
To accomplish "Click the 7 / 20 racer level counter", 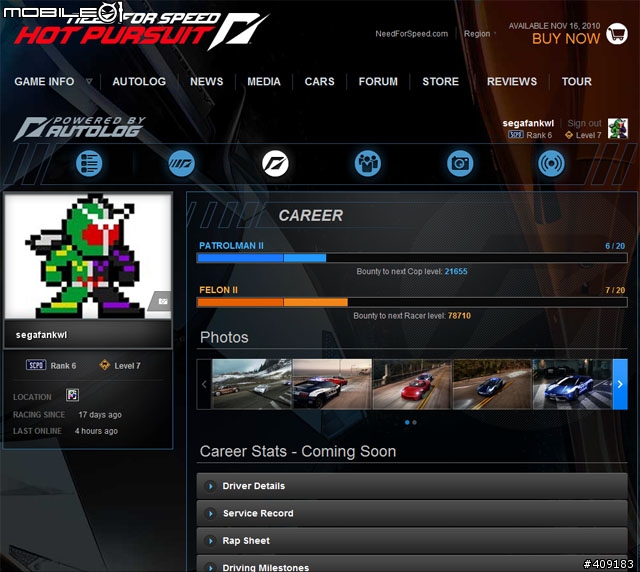I will tap(615, 290).
